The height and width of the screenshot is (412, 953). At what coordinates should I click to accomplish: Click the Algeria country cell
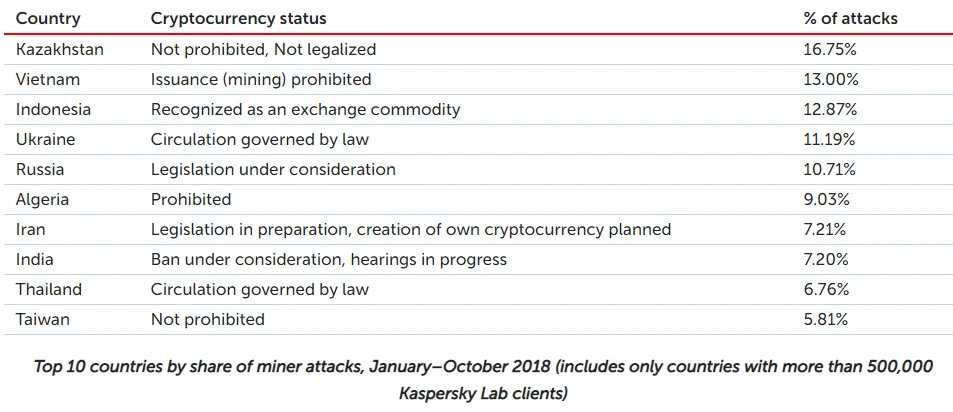43,199
